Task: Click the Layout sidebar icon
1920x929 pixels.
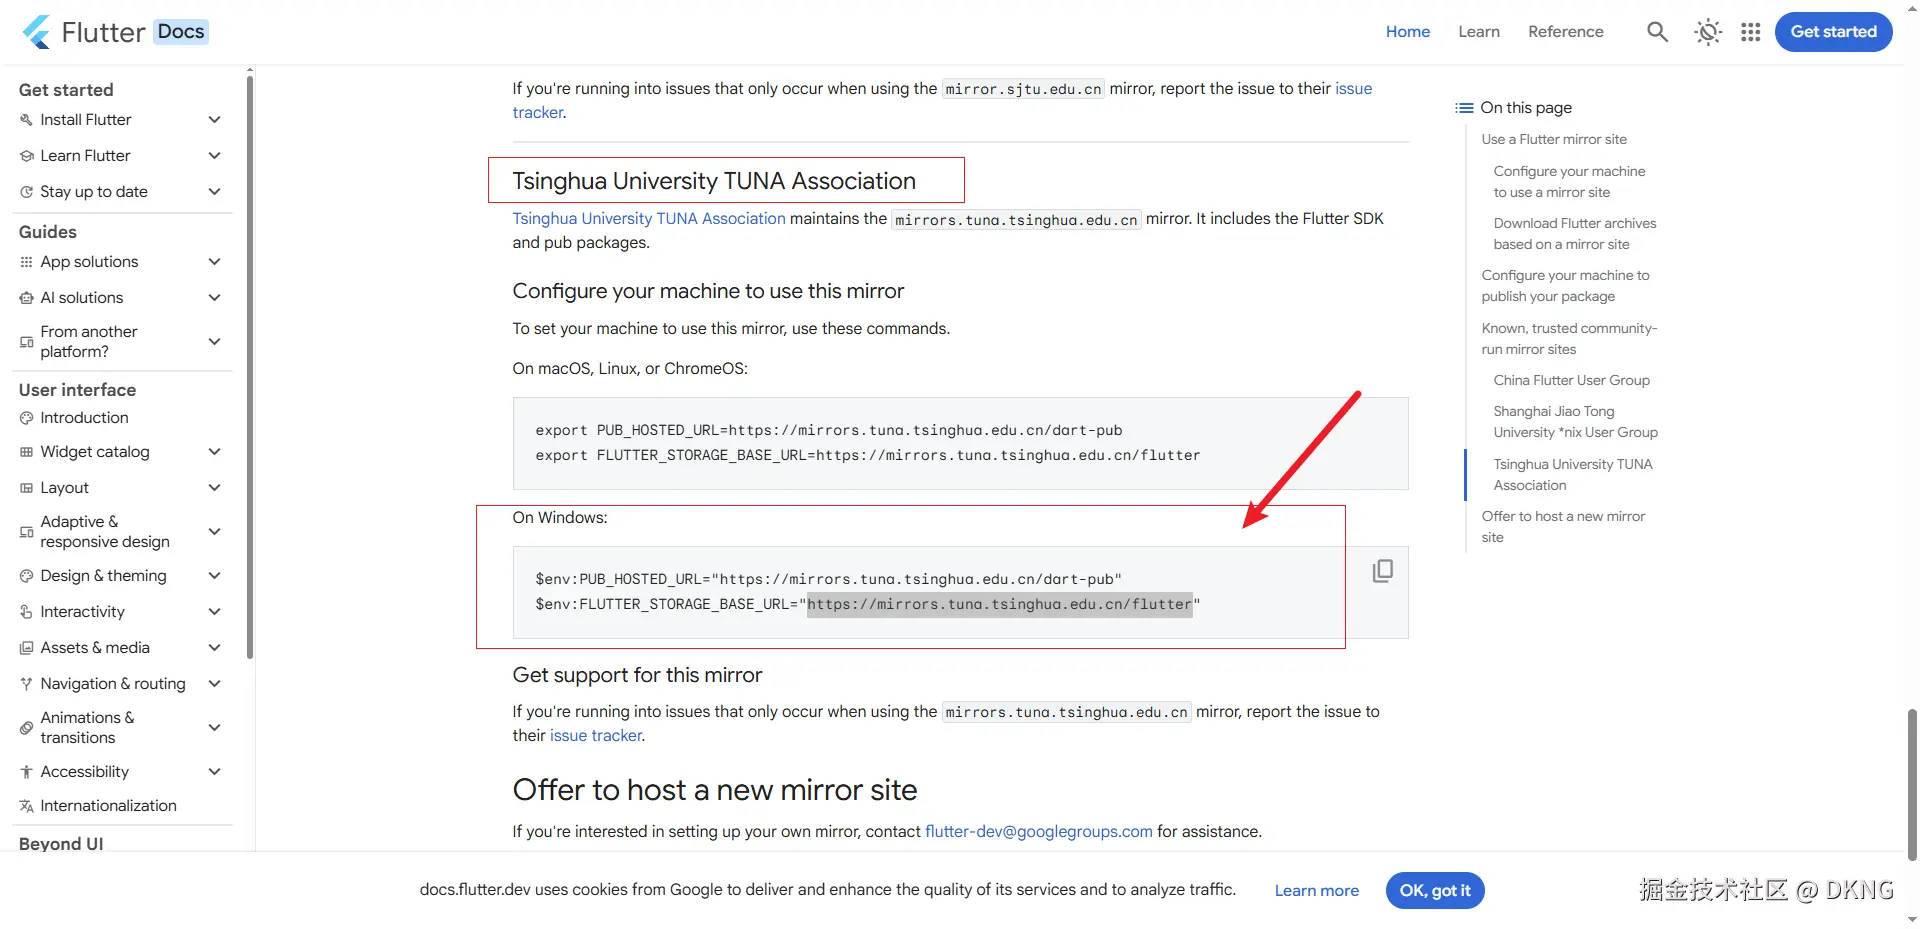Action: pos(26,488)
